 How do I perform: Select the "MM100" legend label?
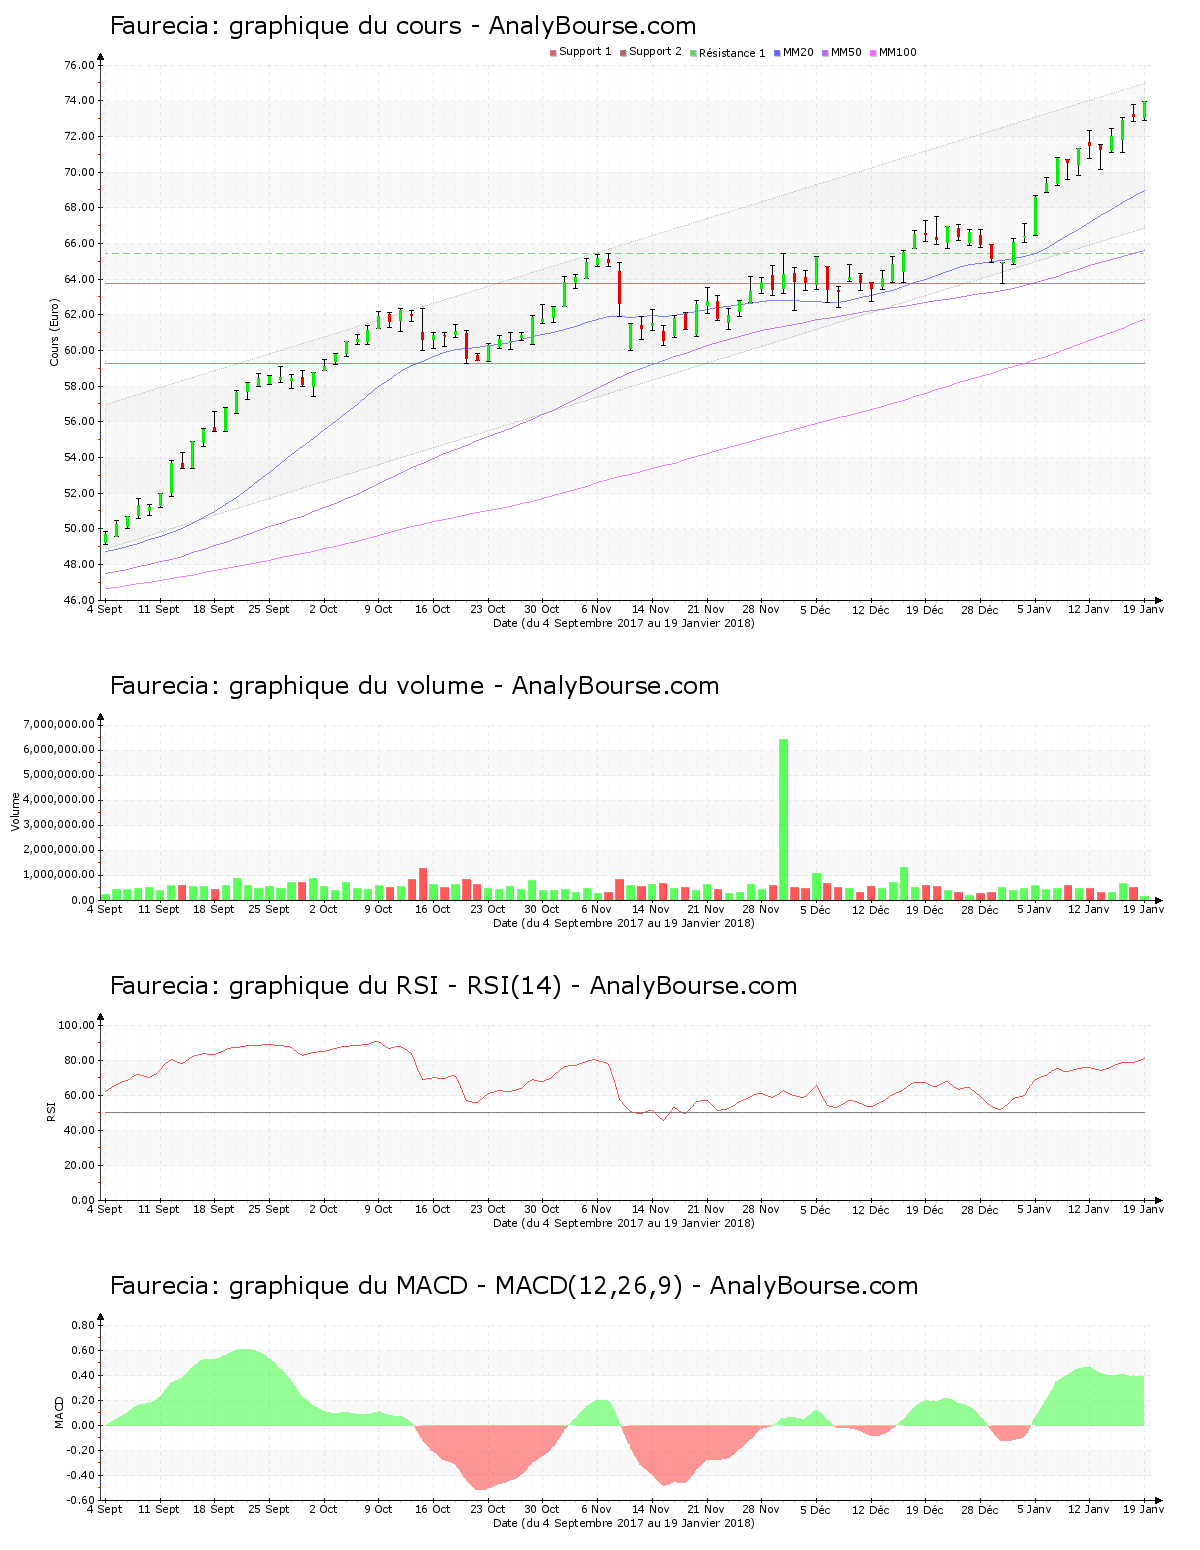point(897,52)
